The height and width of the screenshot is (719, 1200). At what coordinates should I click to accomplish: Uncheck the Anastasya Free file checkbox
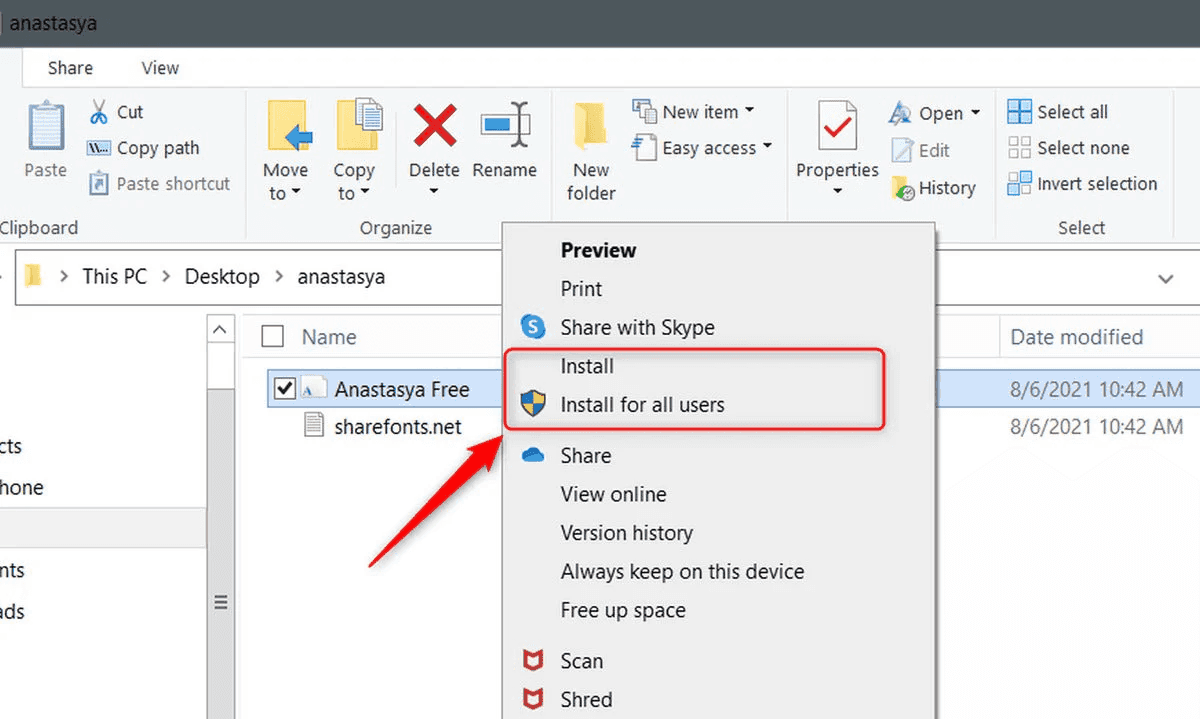285,389
